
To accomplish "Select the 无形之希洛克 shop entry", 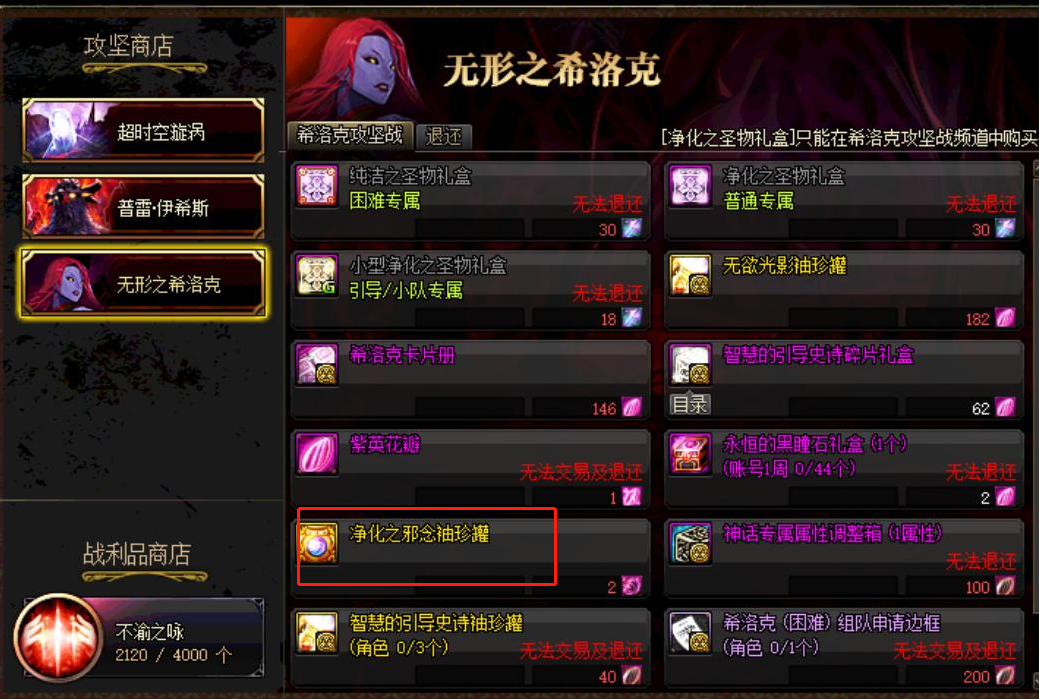I will [x=143, y=284].
